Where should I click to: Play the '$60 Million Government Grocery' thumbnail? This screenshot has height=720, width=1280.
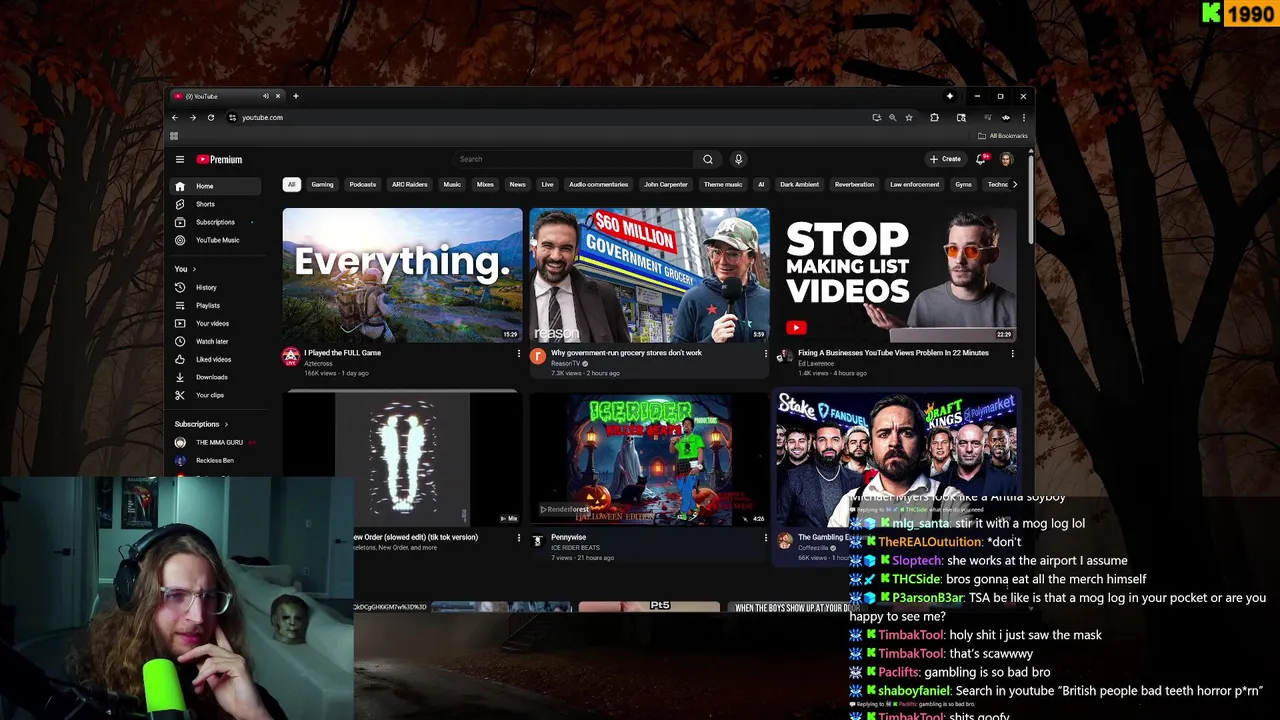tap(650, 275)
